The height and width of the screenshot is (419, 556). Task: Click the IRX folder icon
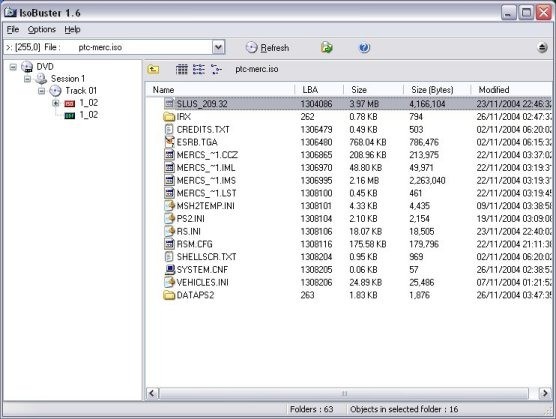[169, 117]
